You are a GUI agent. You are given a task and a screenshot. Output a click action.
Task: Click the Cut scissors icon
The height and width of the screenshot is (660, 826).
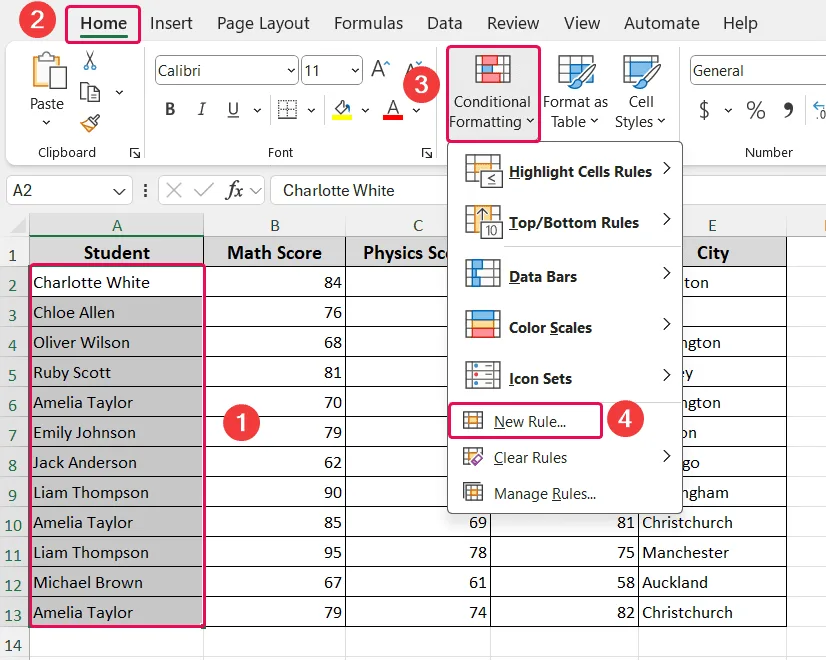tap(90, 61)
